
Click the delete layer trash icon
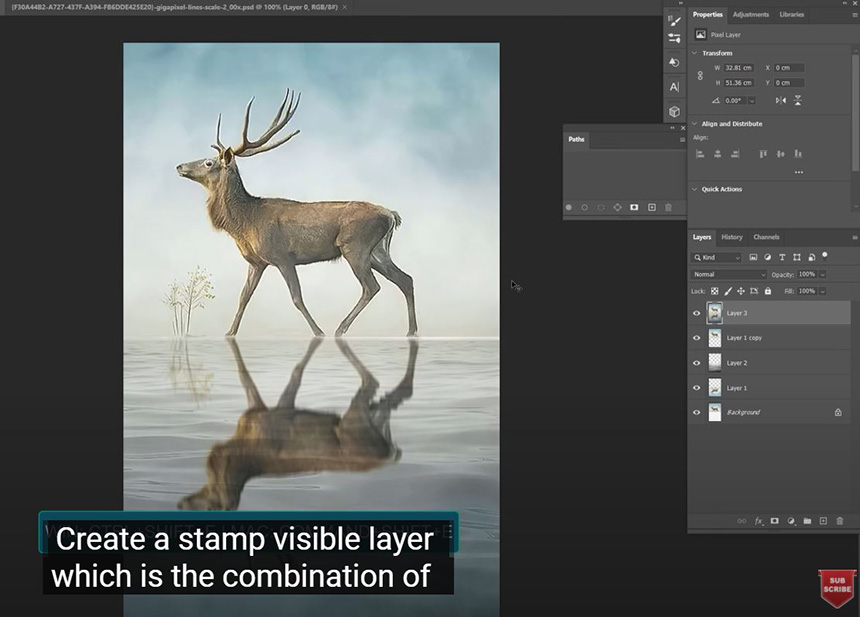[x=839, y=521]
